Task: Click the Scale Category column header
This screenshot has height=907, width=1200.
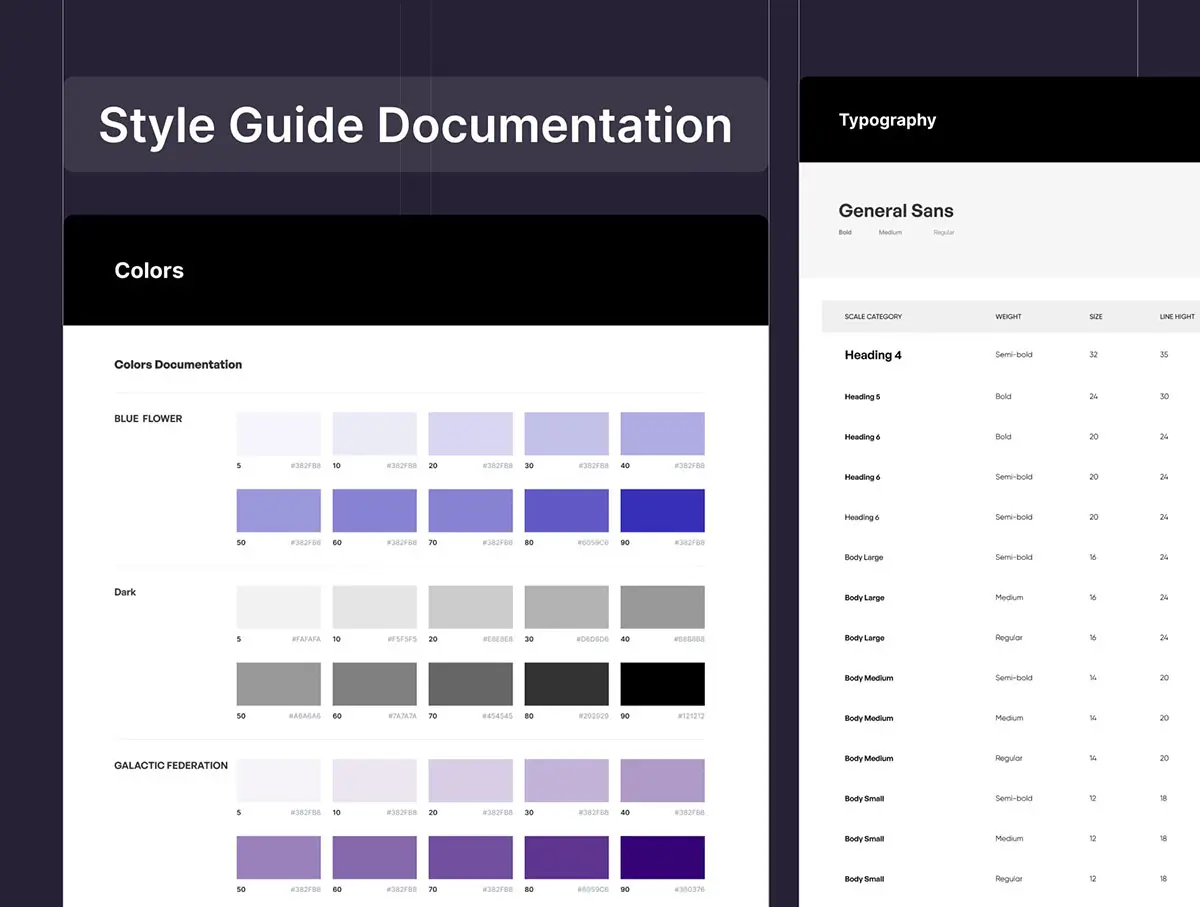Action: click(x=873, y=317)
